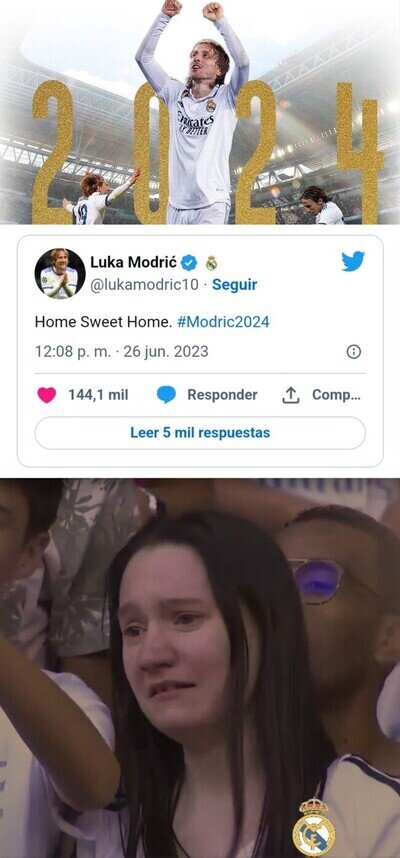
Task: Click the 144,1 mil likes count
Action: tap(98, 395)
